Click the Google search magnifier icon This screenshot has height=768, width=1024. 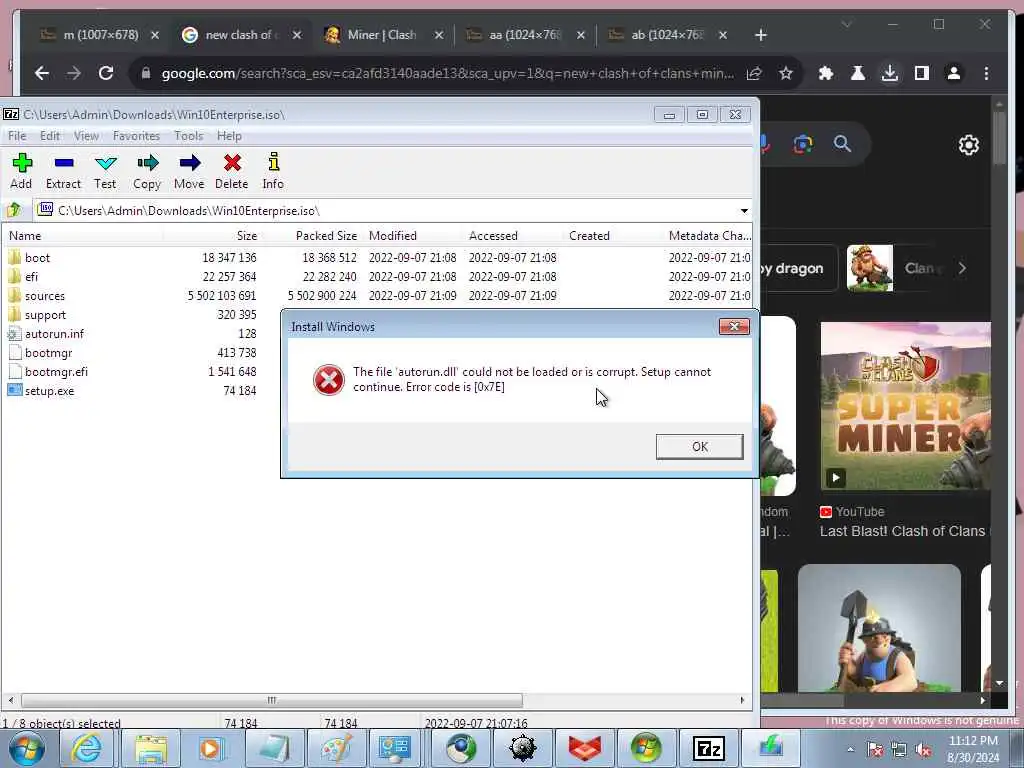coord(842,144)
